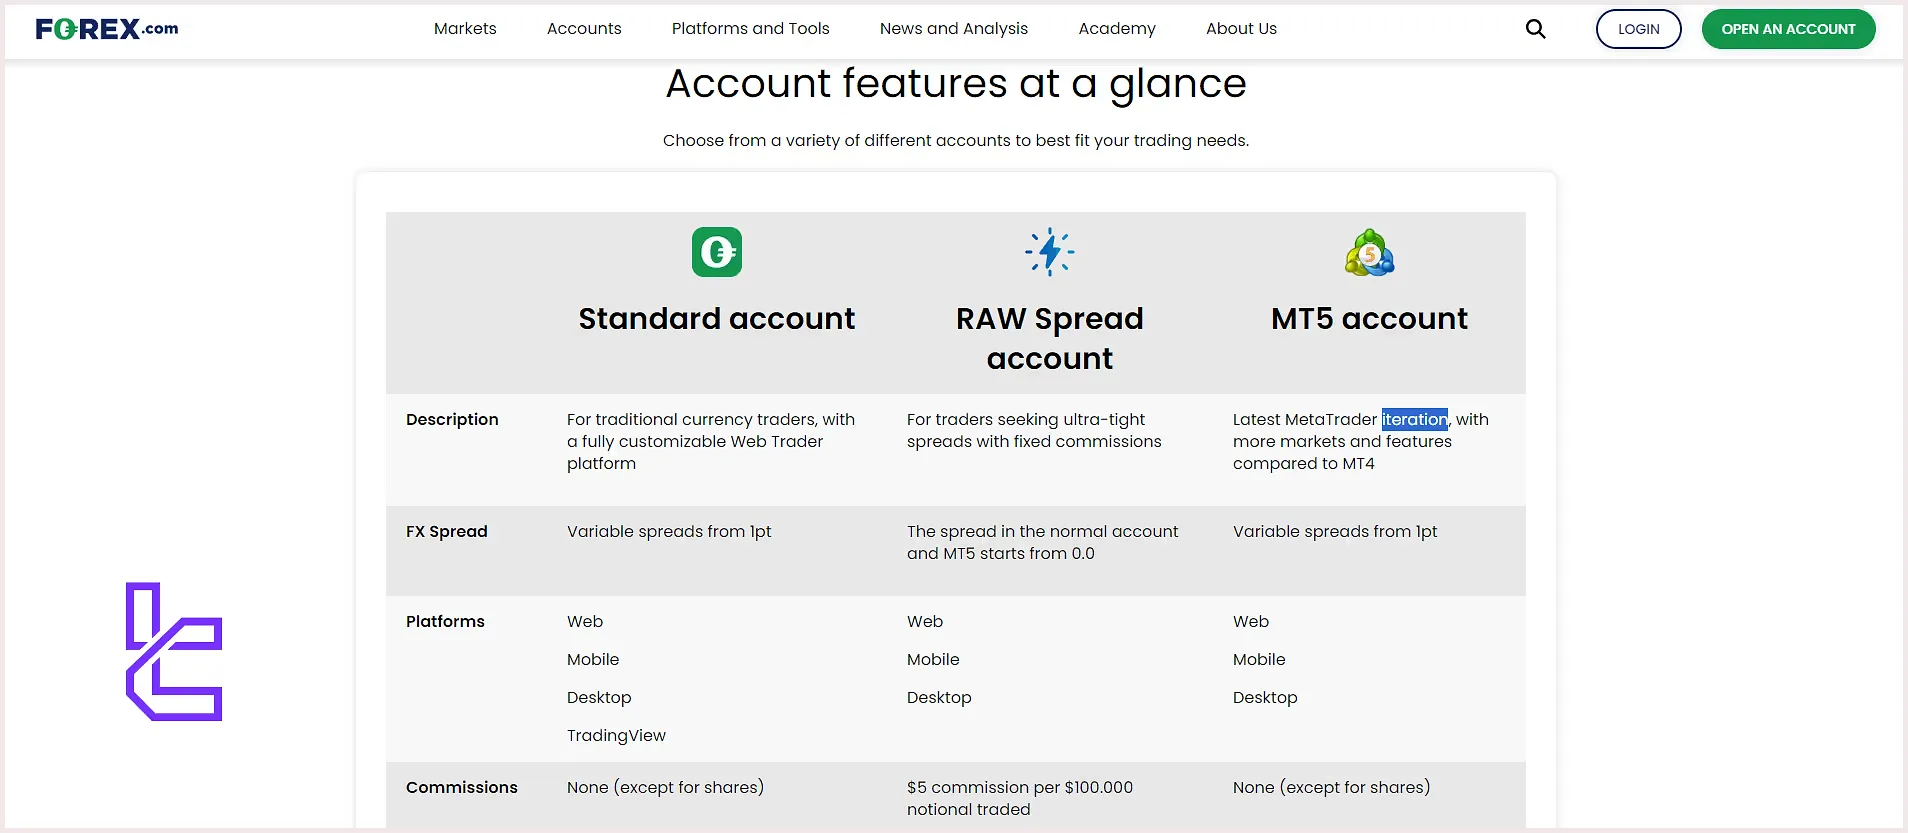Click the MT5 account MetaTrader icon
This screenshot has width=1908, height=833.
click(x=1369, y=252)
